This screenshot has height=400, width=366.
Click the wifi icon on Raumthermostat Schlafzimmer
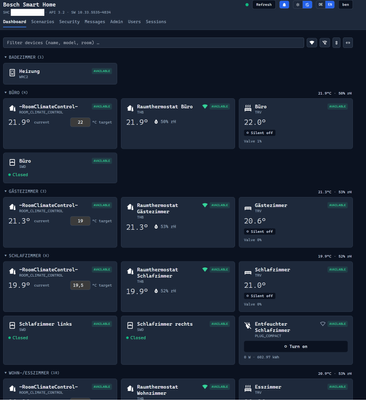205,269
